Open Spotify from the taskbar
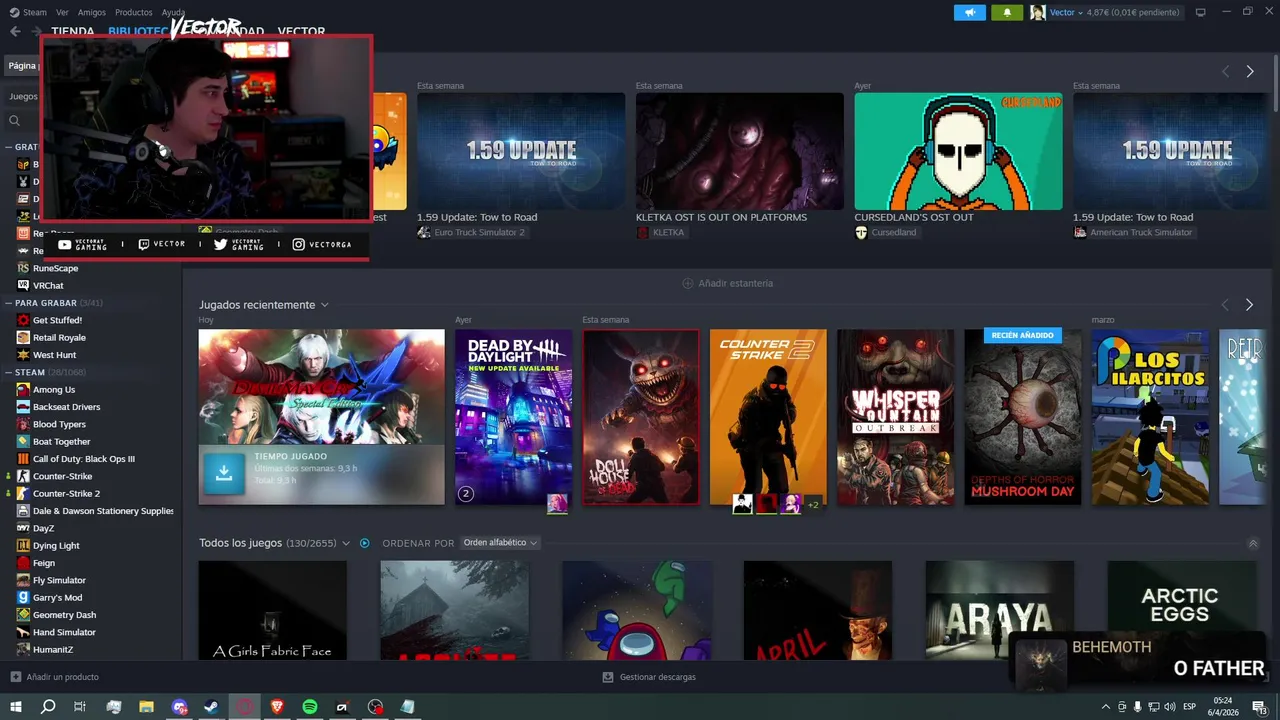The image size is (1280, 720). (x=309, y=707)
